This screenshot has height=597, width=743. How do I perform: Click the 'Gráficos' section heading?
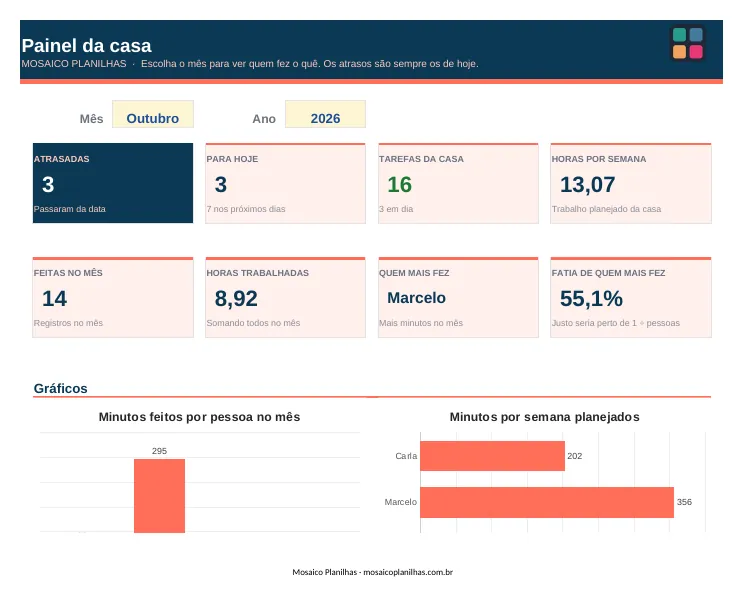point(61,389)
